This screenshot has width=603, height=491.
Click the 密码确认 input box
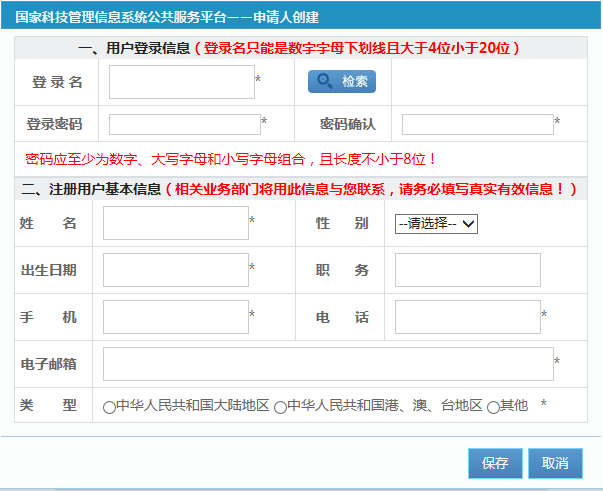[x=477, y=124]
